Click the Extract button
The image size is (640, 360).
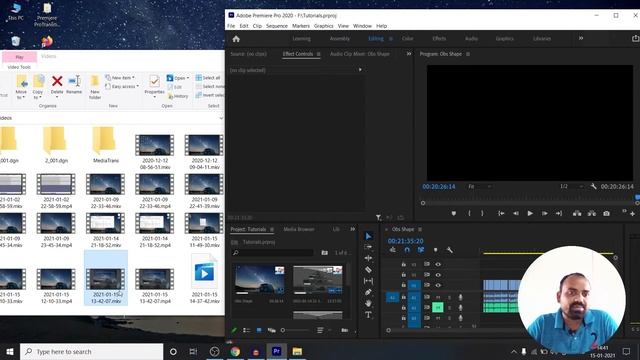[591, 213]
